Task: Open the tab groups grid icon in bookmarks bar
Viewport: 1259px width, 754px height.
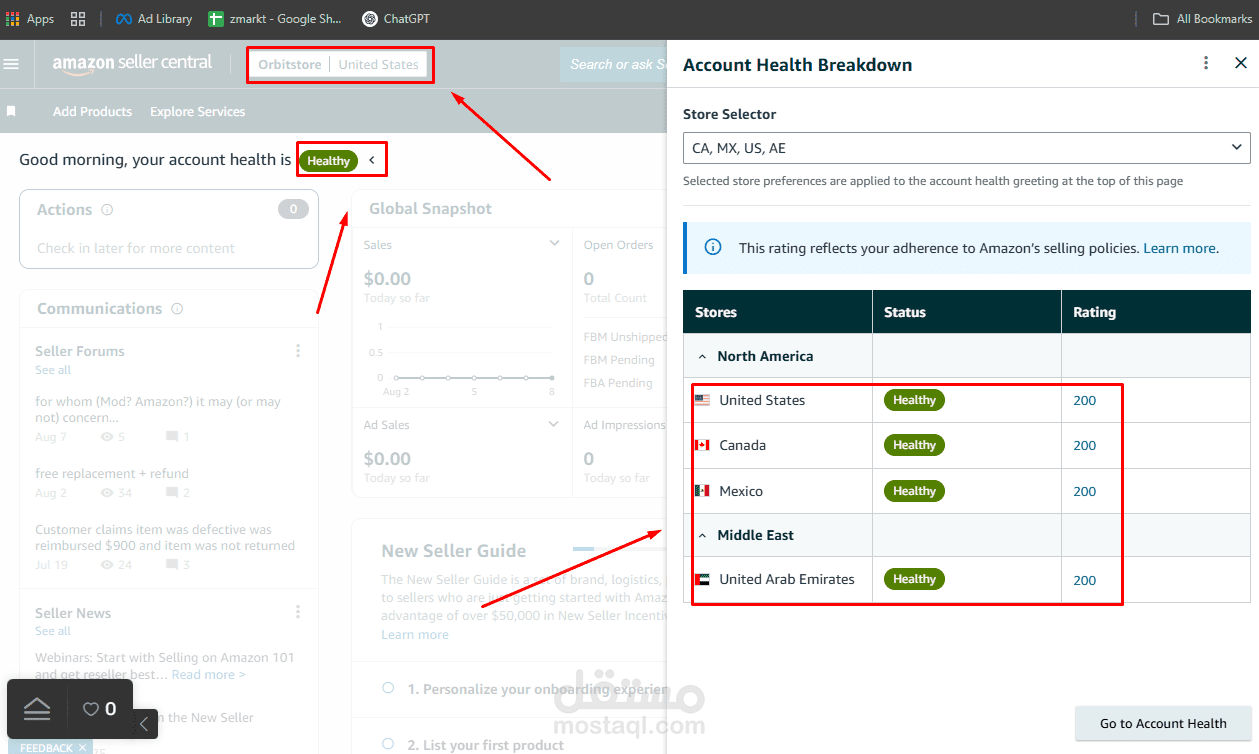Action: 78,18
